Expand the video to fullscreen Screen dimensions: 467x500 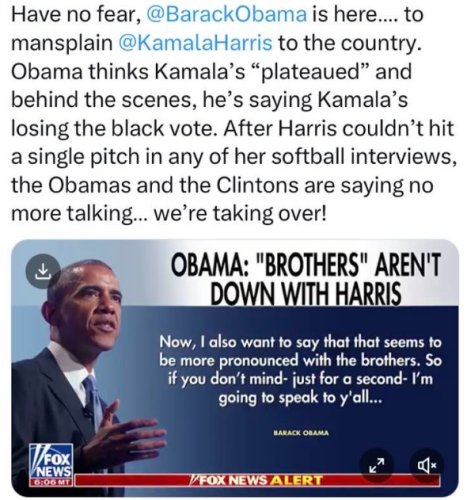pyautogui.click(x=377, y=465)
